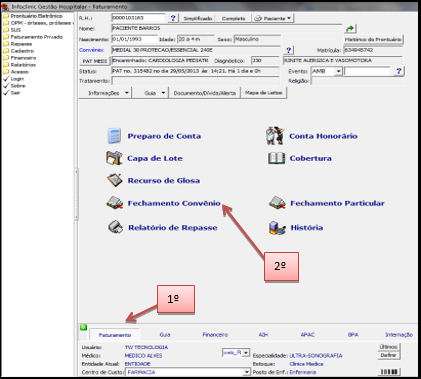Select Repasse in the sidebar
The height and width of the screenshot is (379, 421).
pos(17,44)
